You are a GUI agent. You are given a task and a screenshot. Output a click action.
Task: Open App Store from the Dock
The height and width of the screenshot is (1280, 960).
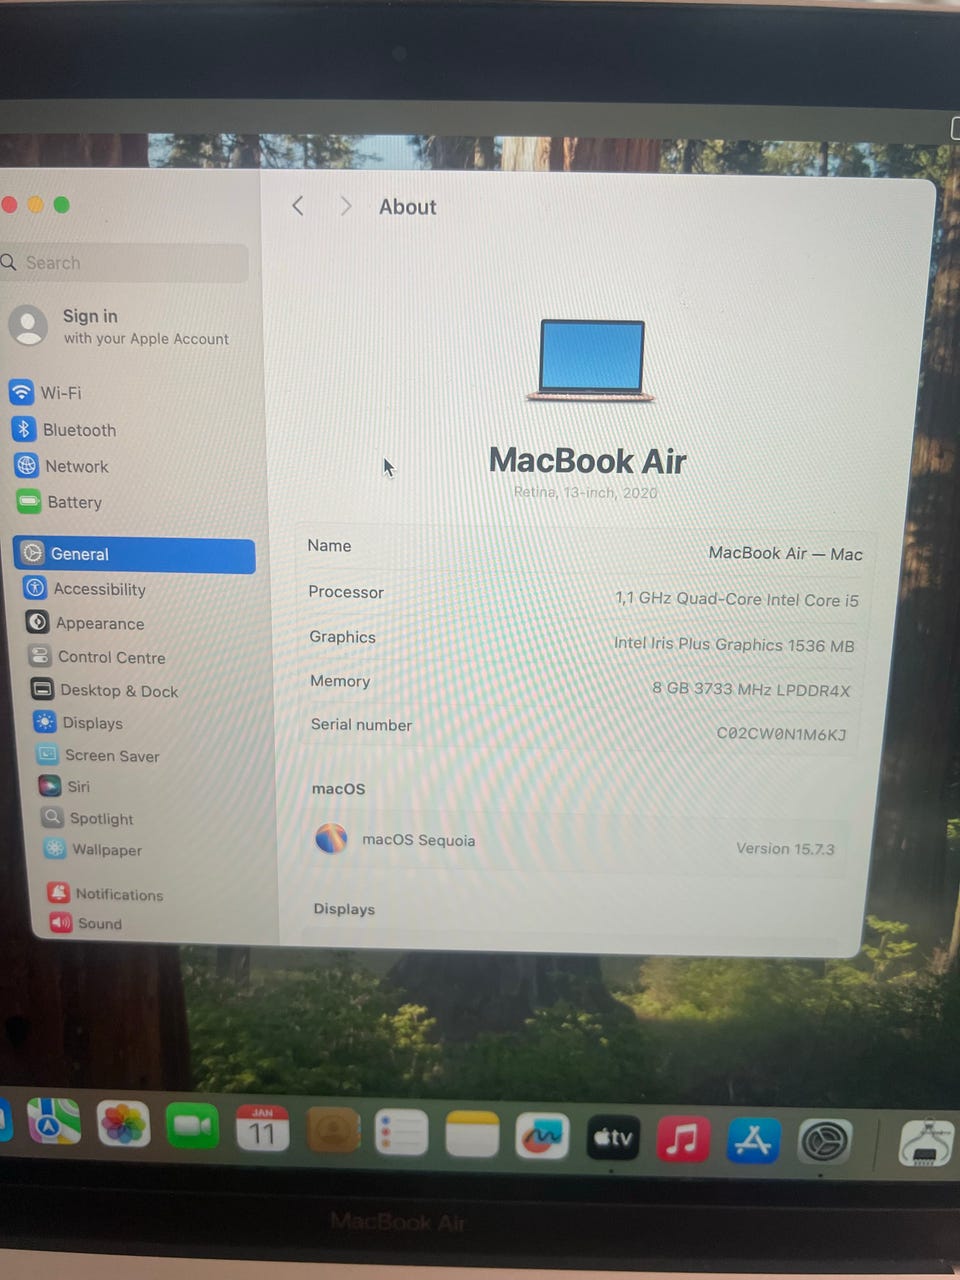pos(753,1140)
